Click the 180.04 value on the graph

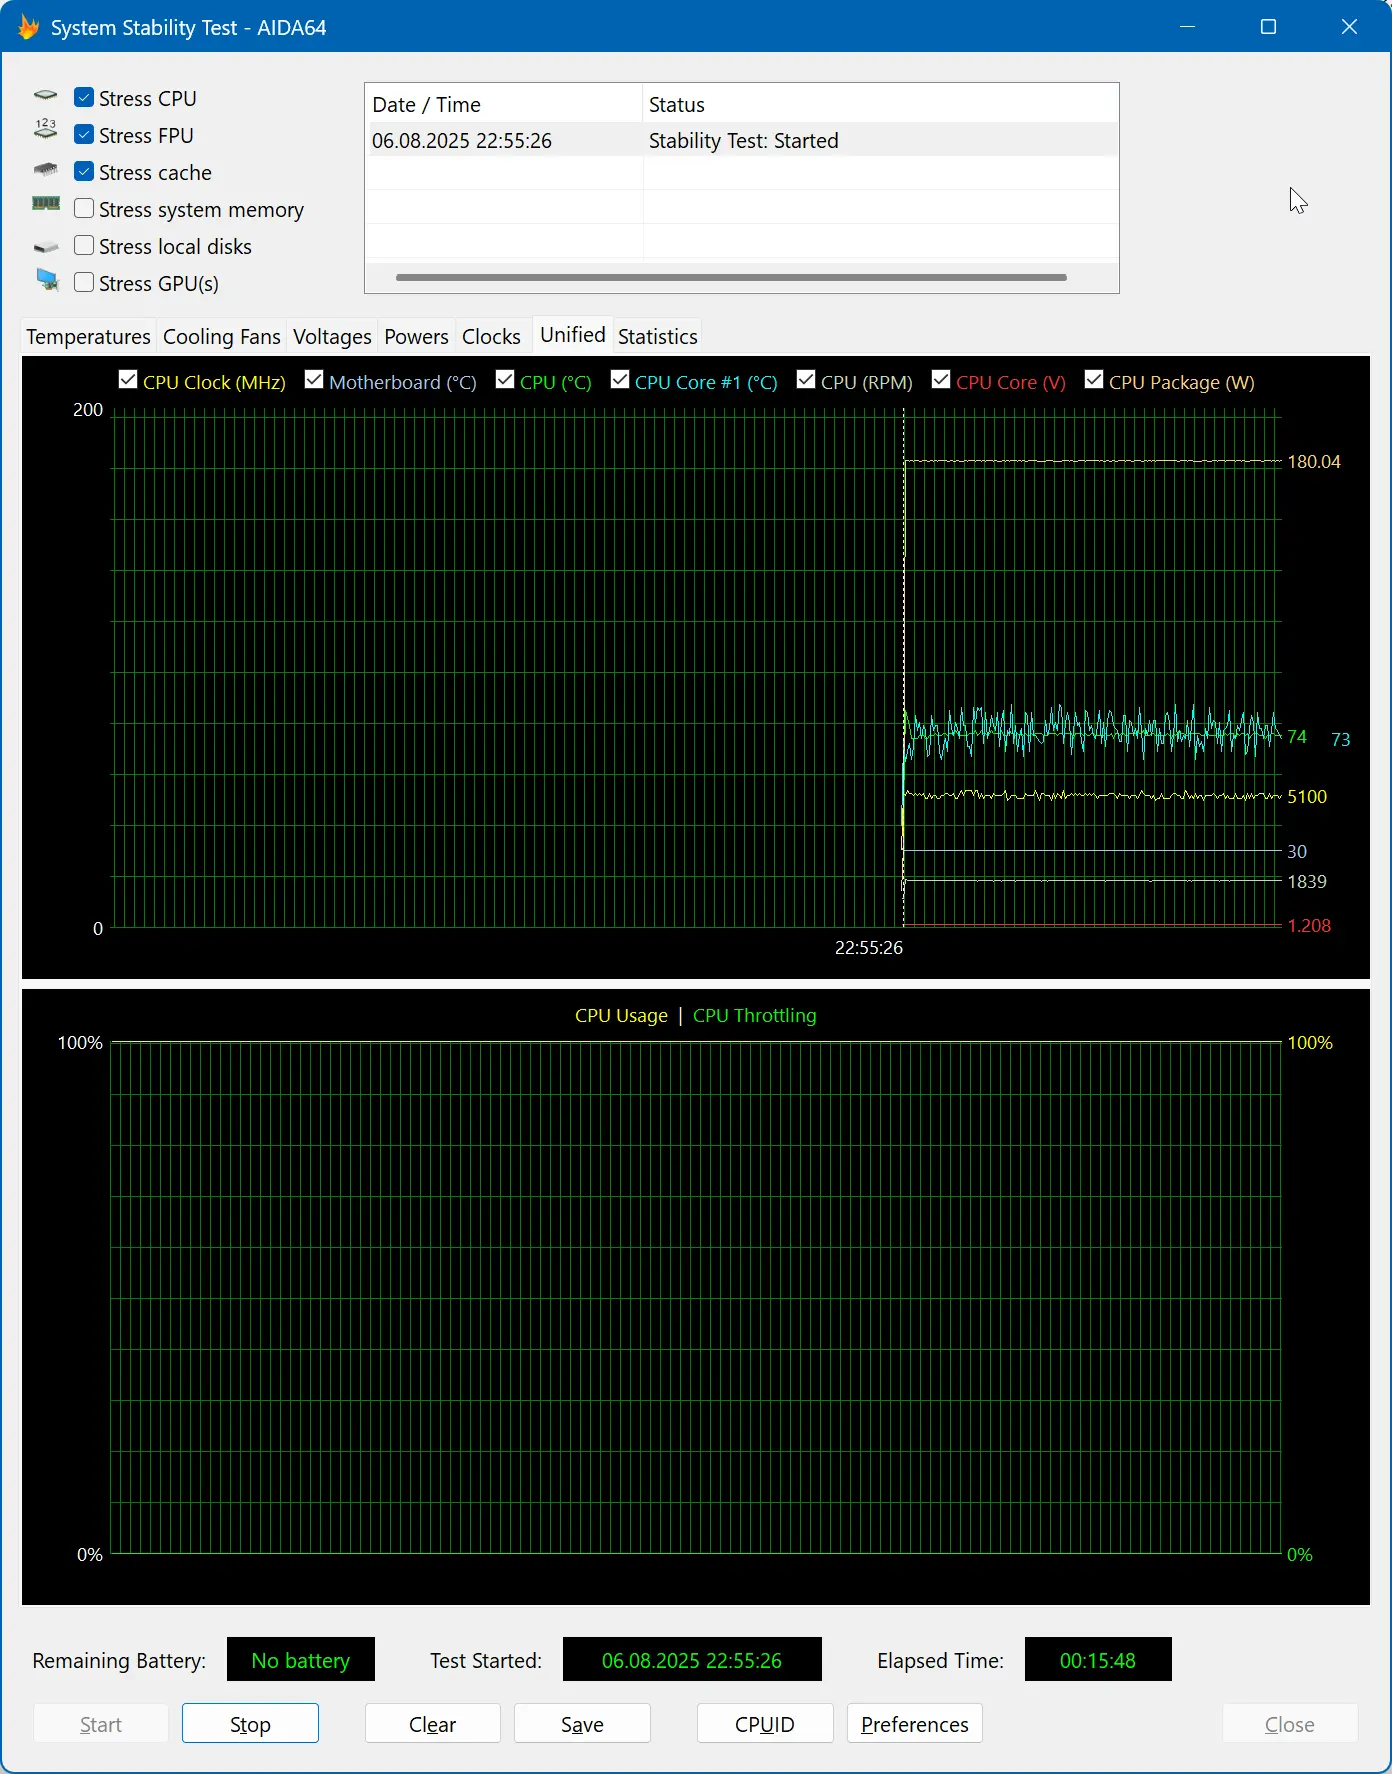click(x=1314, y=462)
